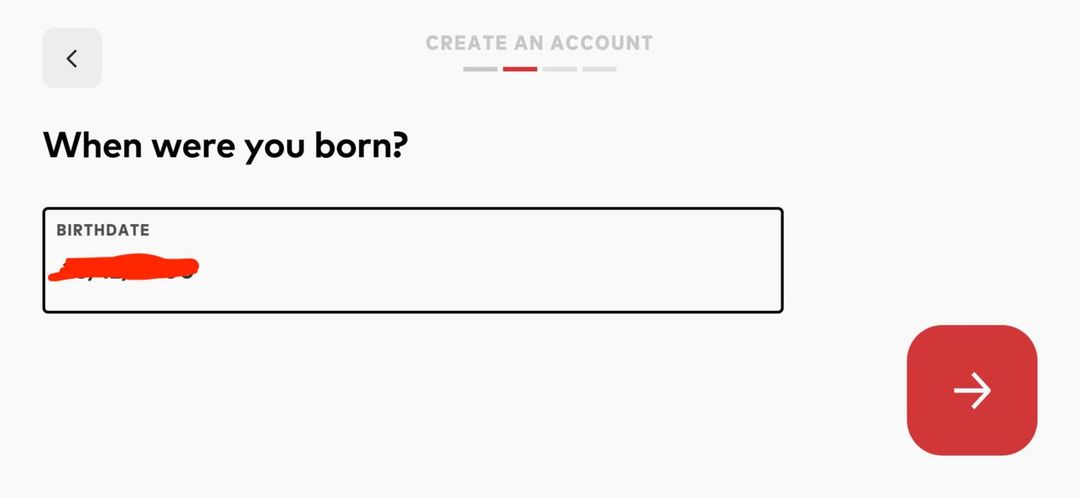The width and height of the screenshot is (1080, 498).
Task: Click the white arrow inside the red square
Action: pos(971,390)
